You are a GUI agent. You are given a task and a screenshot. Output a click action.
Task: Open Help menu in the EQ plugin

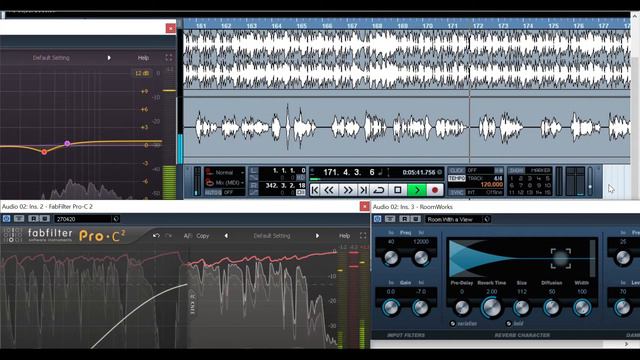143,58
